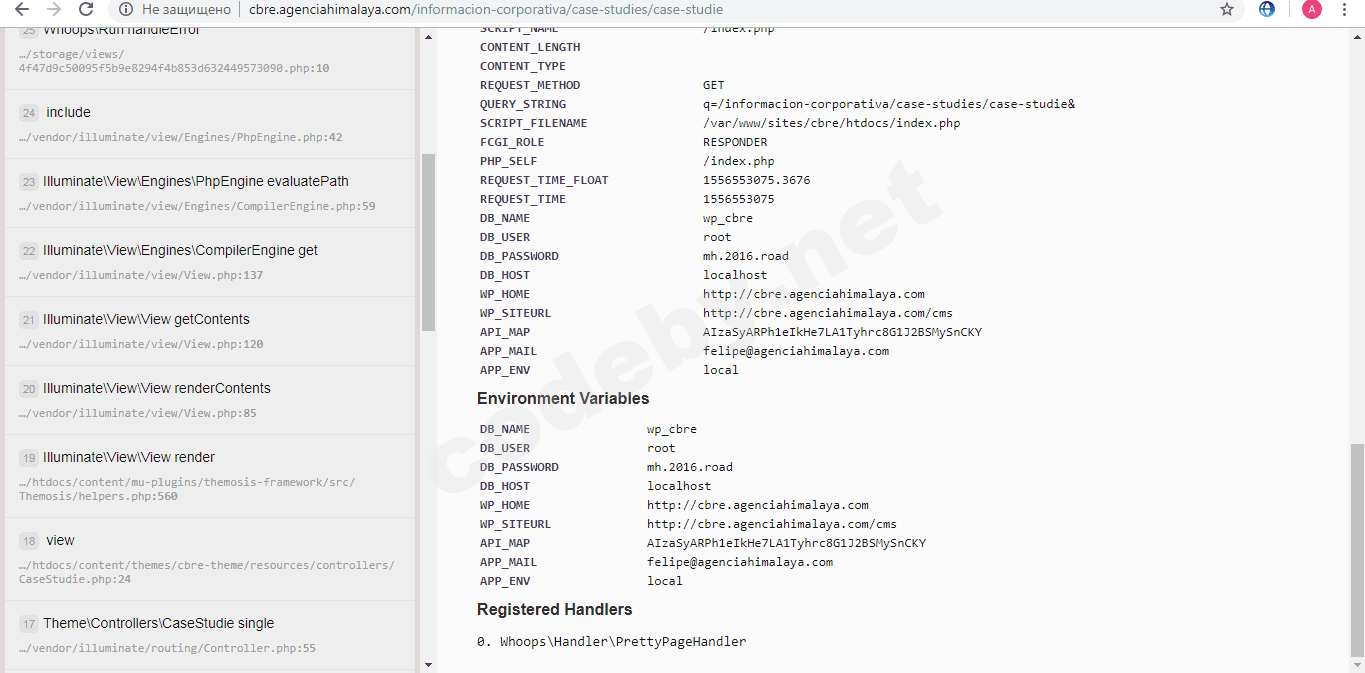Select frame 22 CompilerEngine get
The image size is (1365, 673).
pos(210,262)
